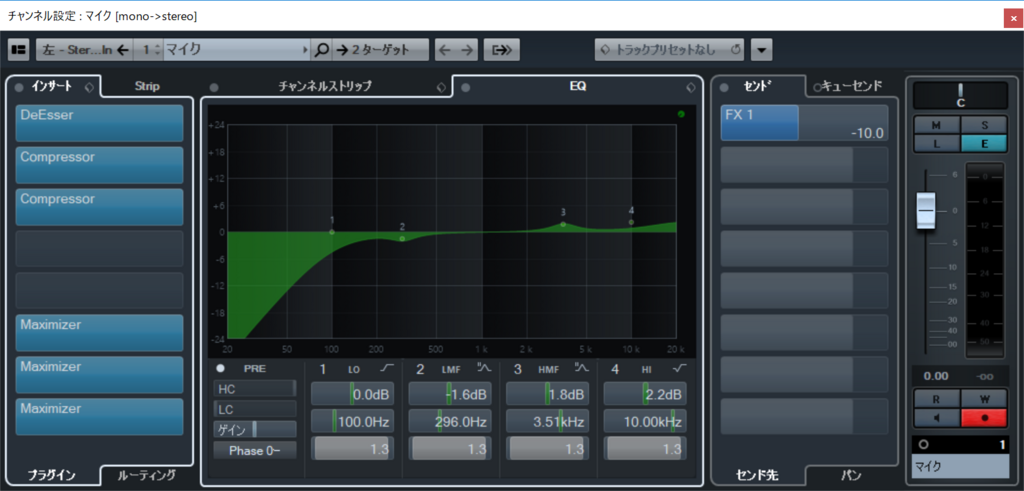Bypass all sends with センド tab dot
The width and height of the screenshot is (1024, 491).
[x=724, y=87]
